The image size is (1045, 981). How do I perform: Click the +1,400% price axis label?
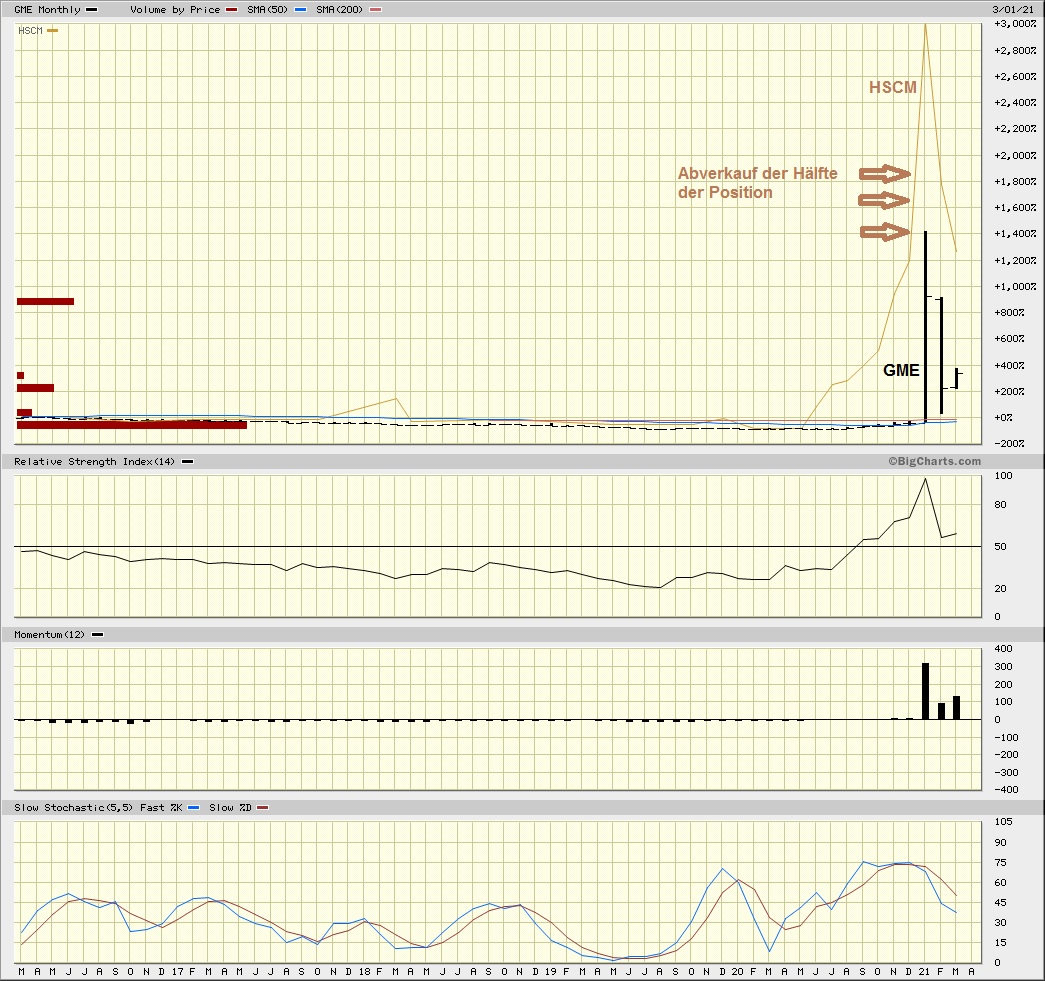(1015, 234)
